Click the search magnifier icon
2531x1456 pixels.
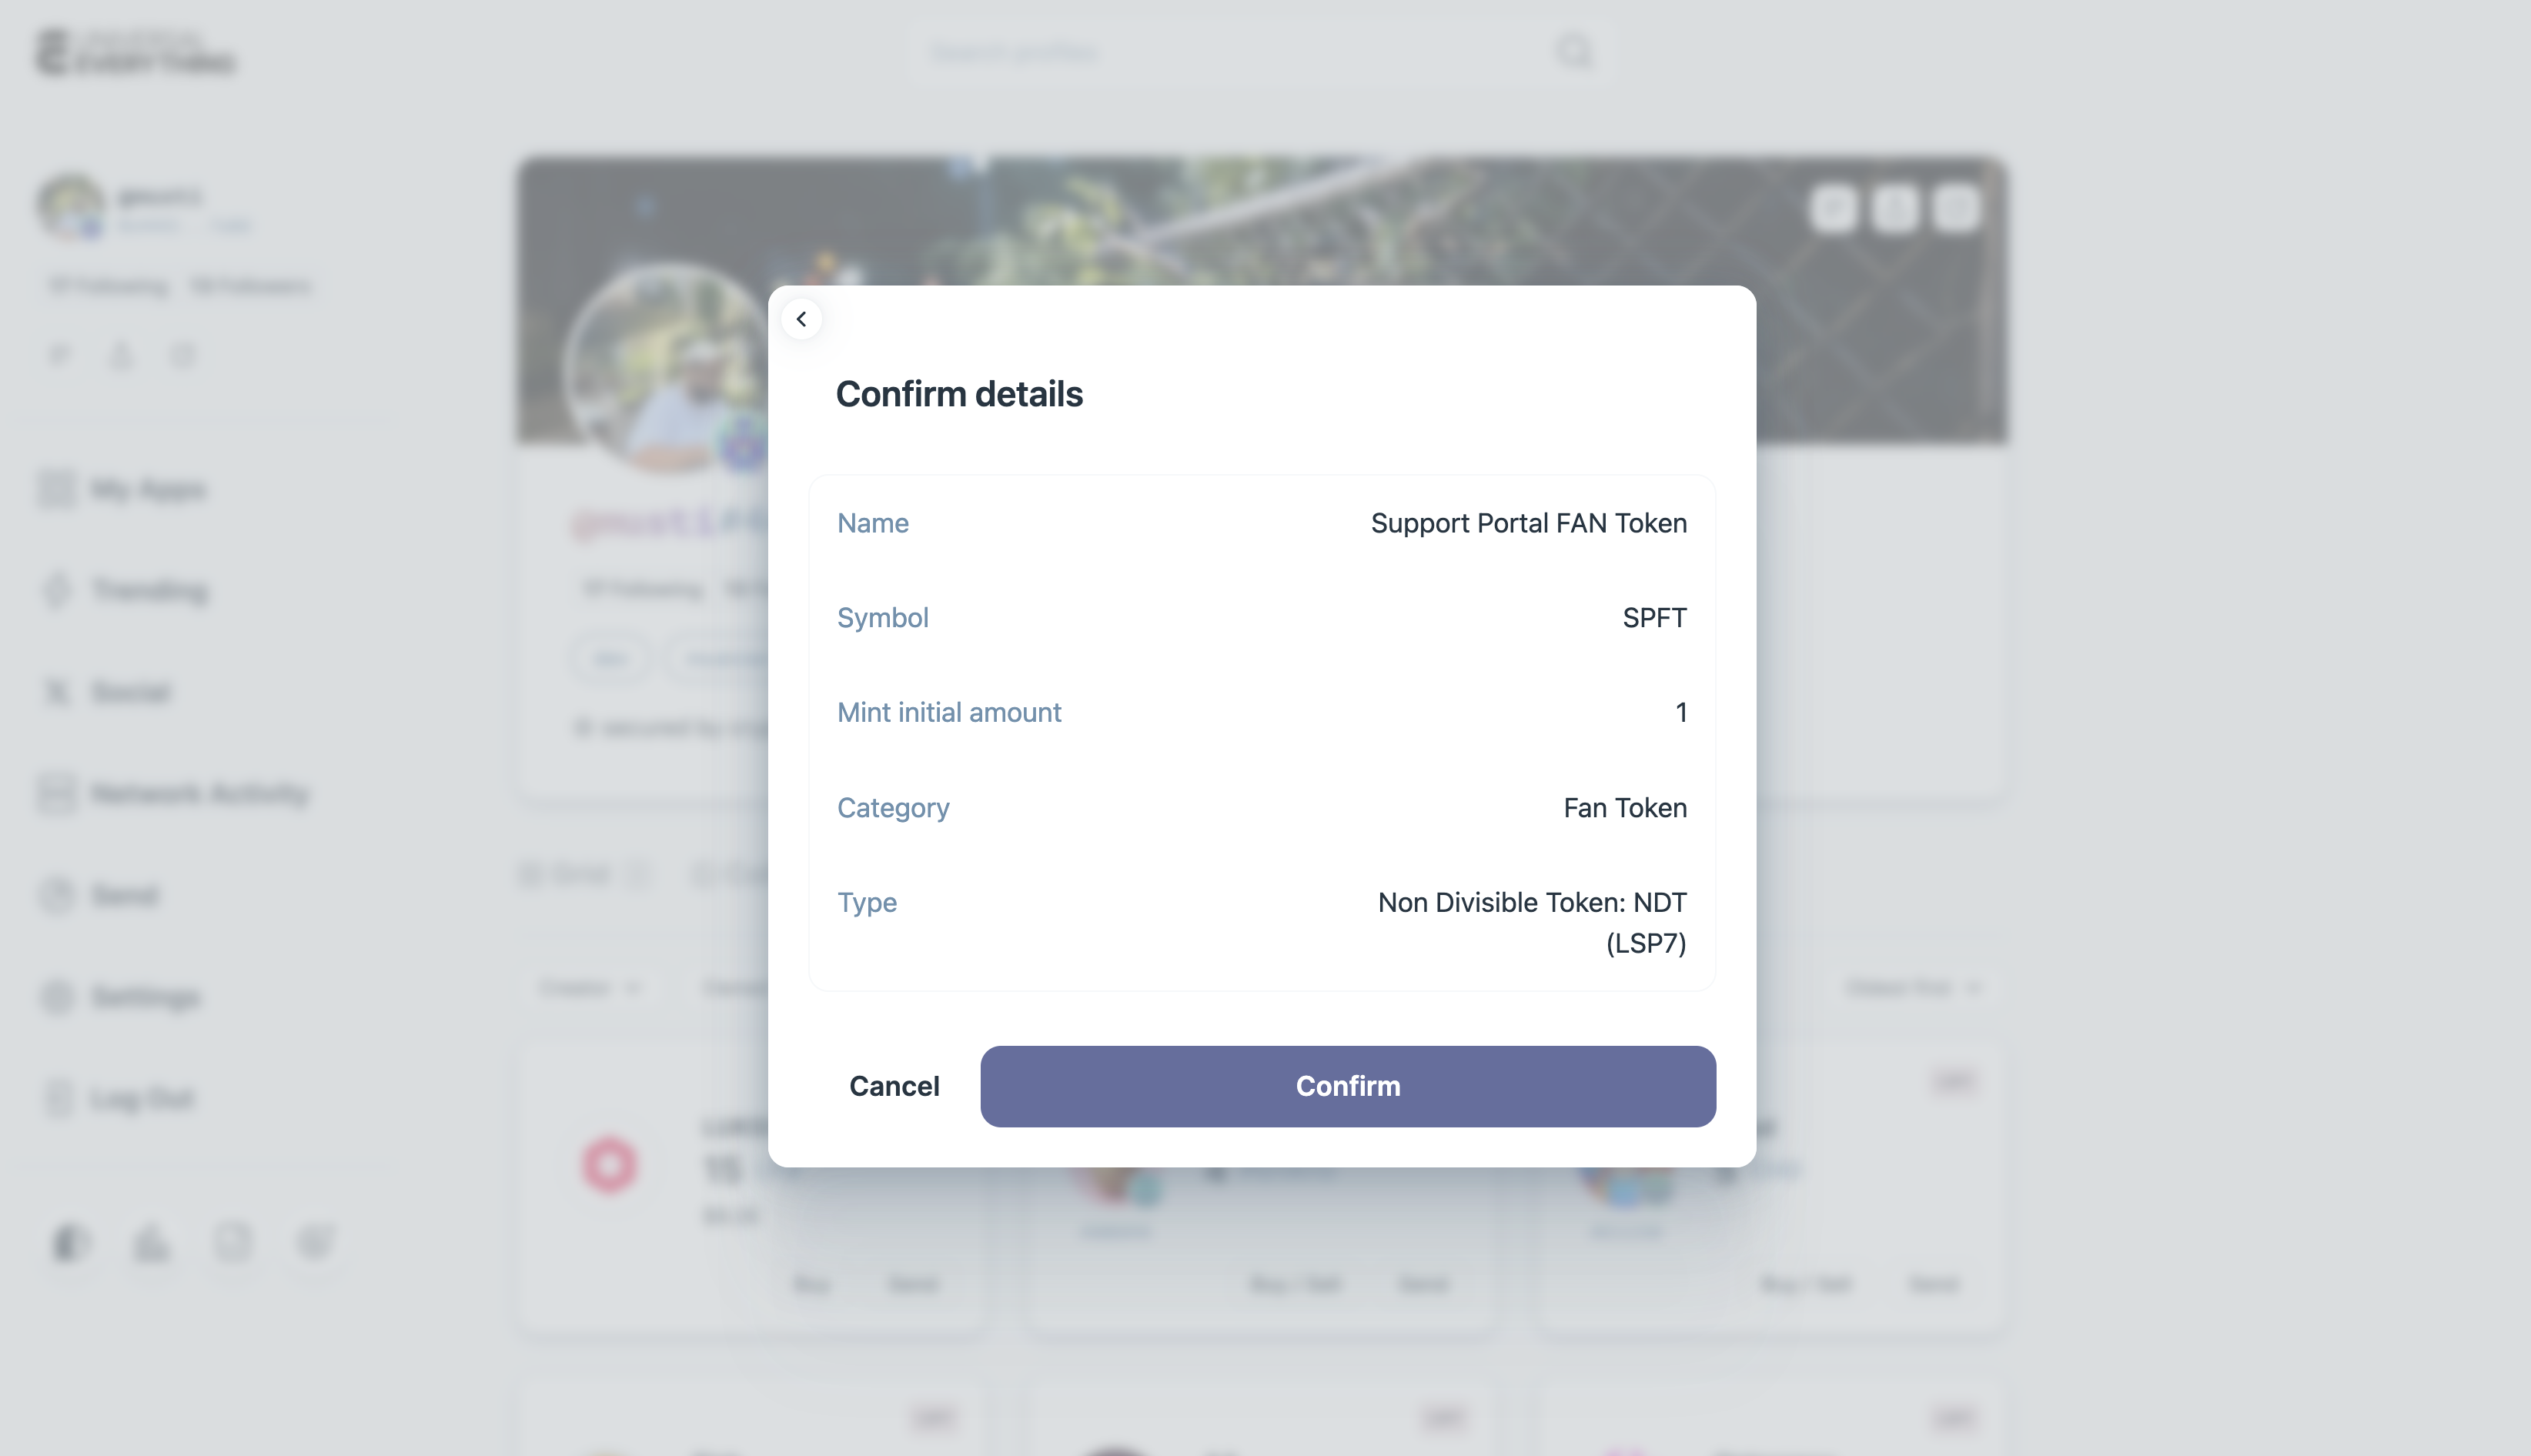[1574, 52]
